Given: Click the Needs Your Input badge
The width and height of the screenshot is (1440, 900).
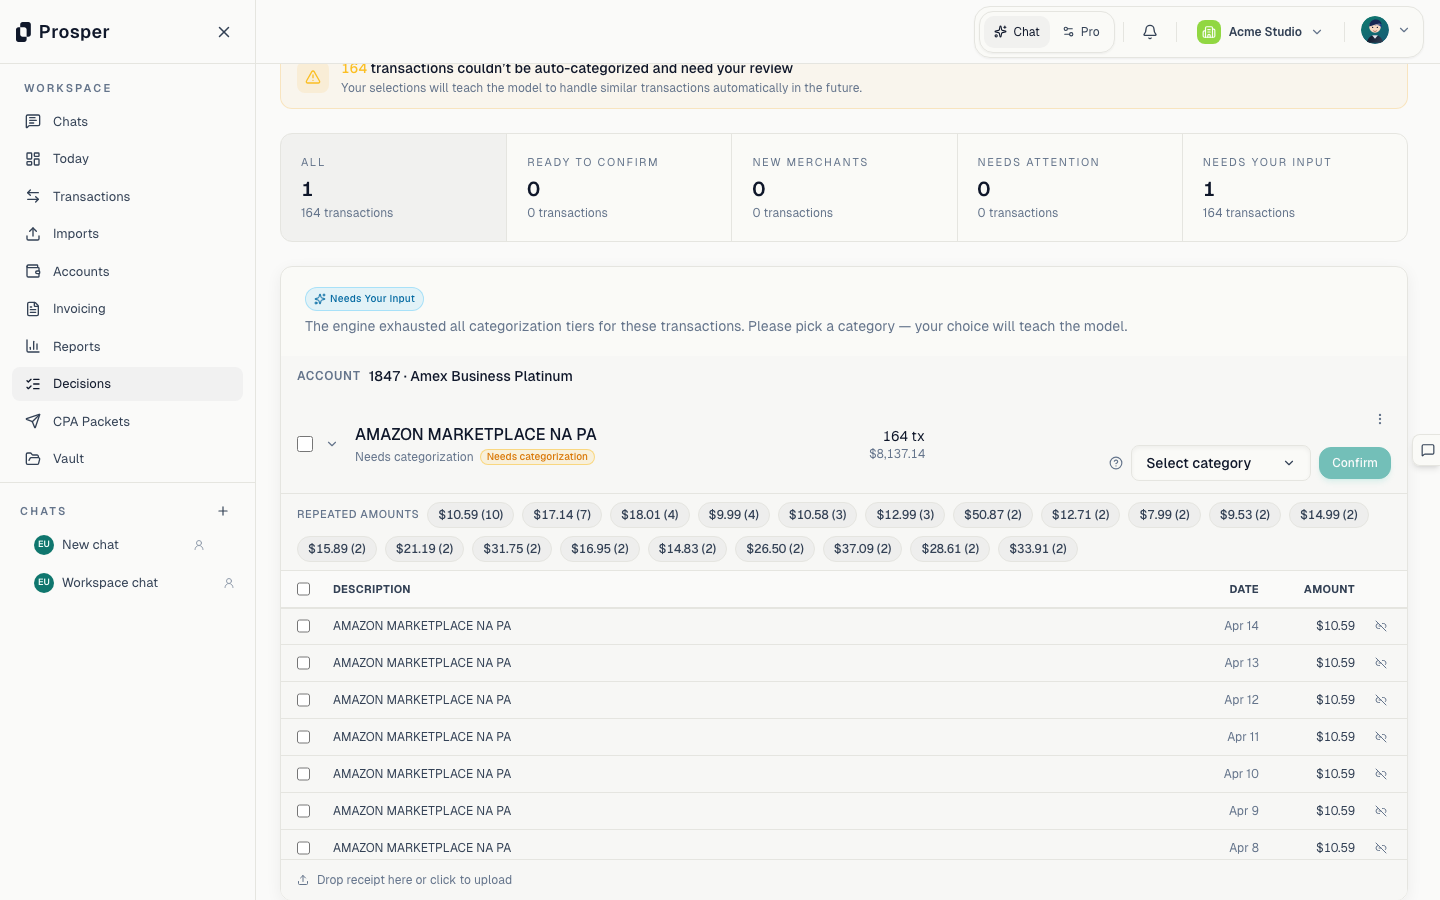Looking at the screenshot, I should pos(364,299).
